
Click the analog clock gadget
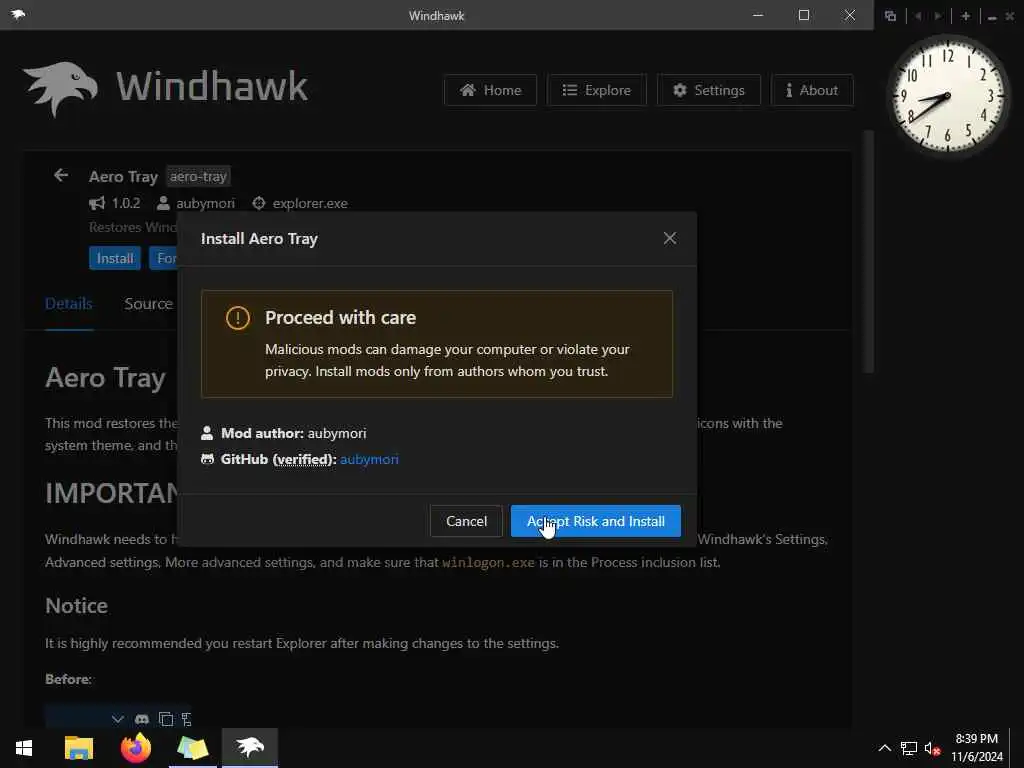click(x=947, y=95)
